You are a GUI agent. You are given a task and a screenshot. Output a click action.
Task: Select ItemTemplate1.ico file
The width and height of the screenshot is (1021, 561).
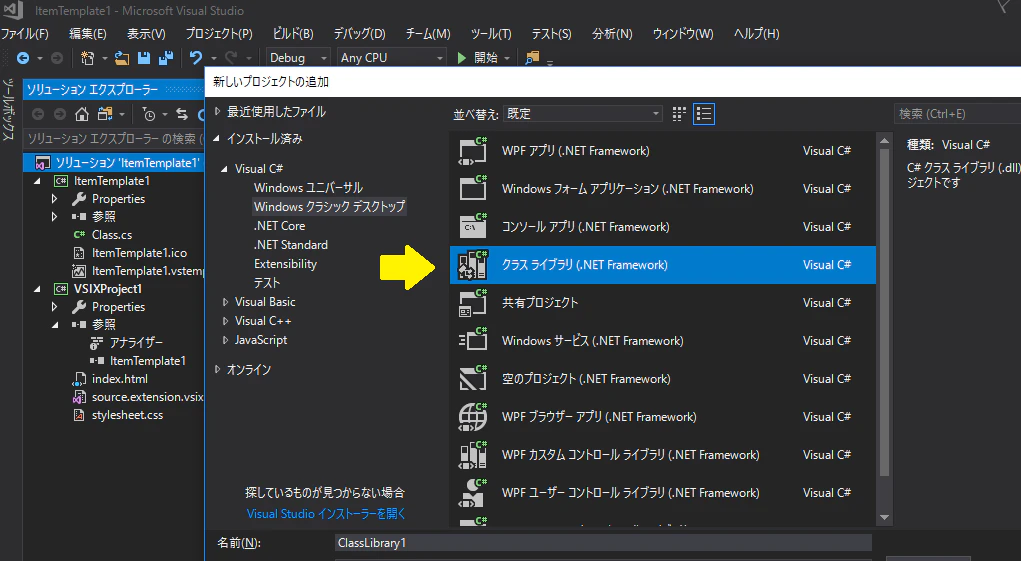tap(139, 253)
